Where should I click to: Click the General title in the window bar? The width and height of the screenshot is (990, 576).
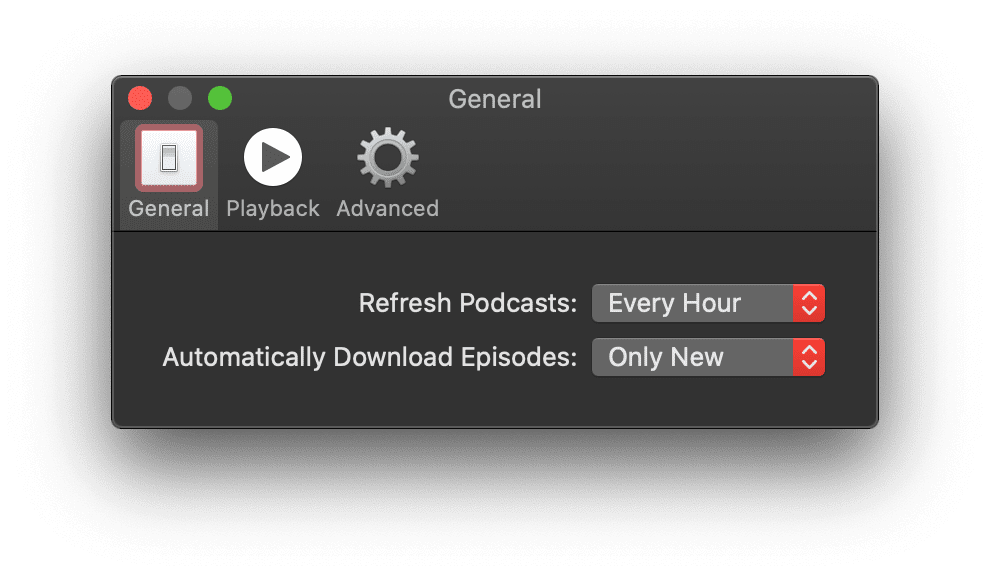[494, 99]
